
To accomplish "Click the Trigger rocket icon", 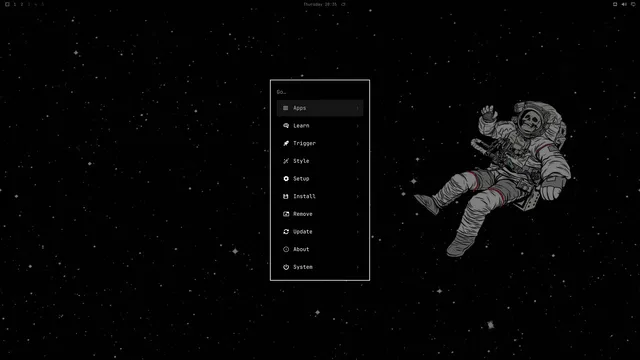I will point(286,143).
